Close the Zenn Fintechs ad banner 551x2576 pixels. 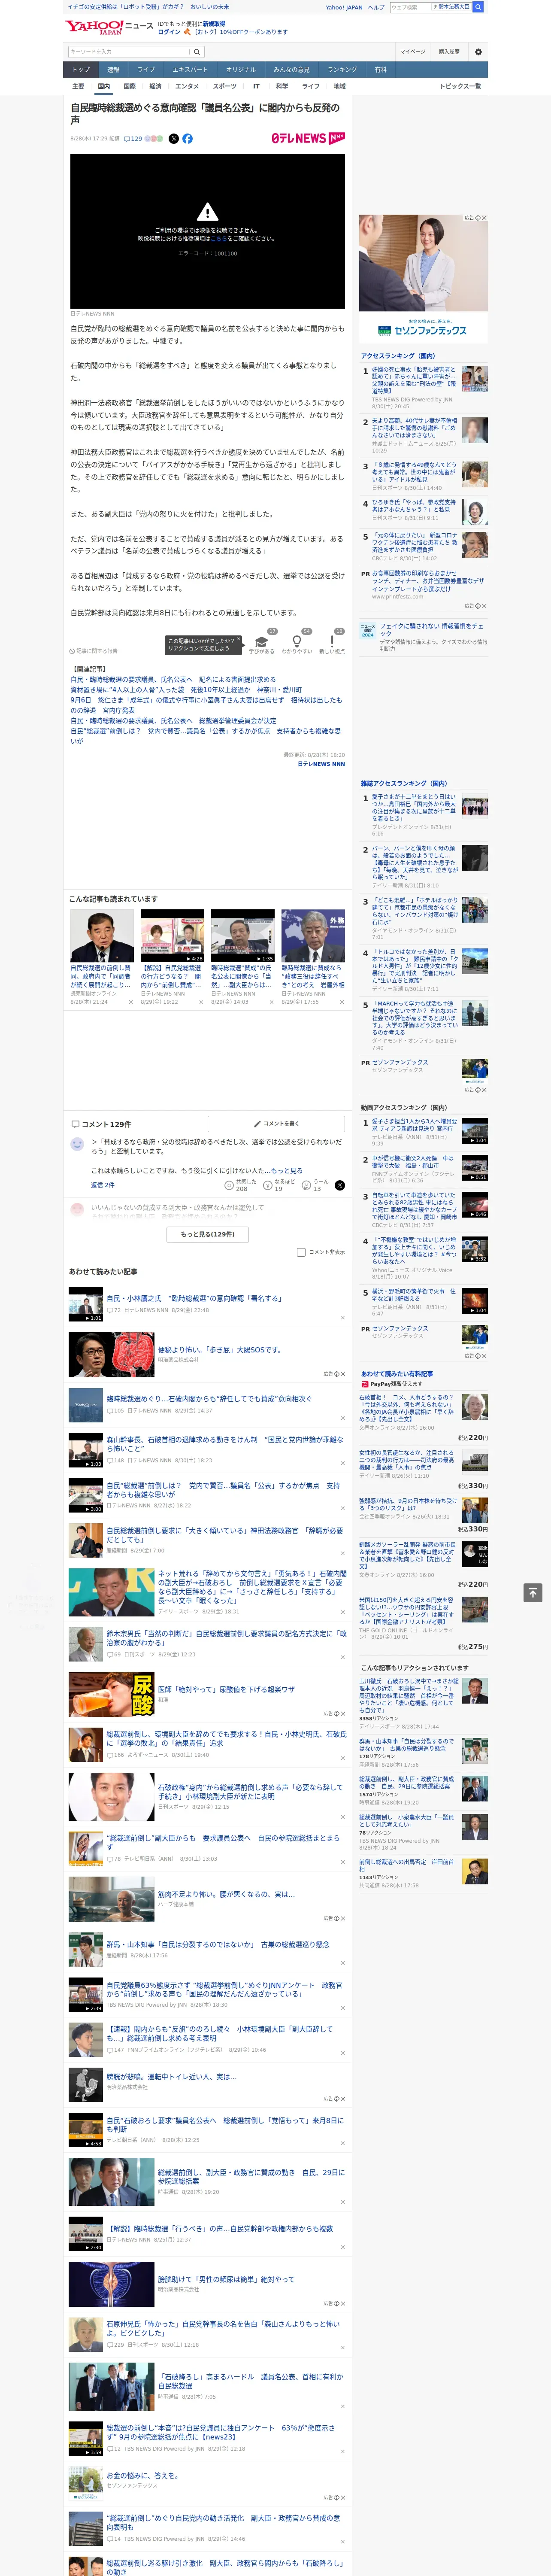click(485, 218)
